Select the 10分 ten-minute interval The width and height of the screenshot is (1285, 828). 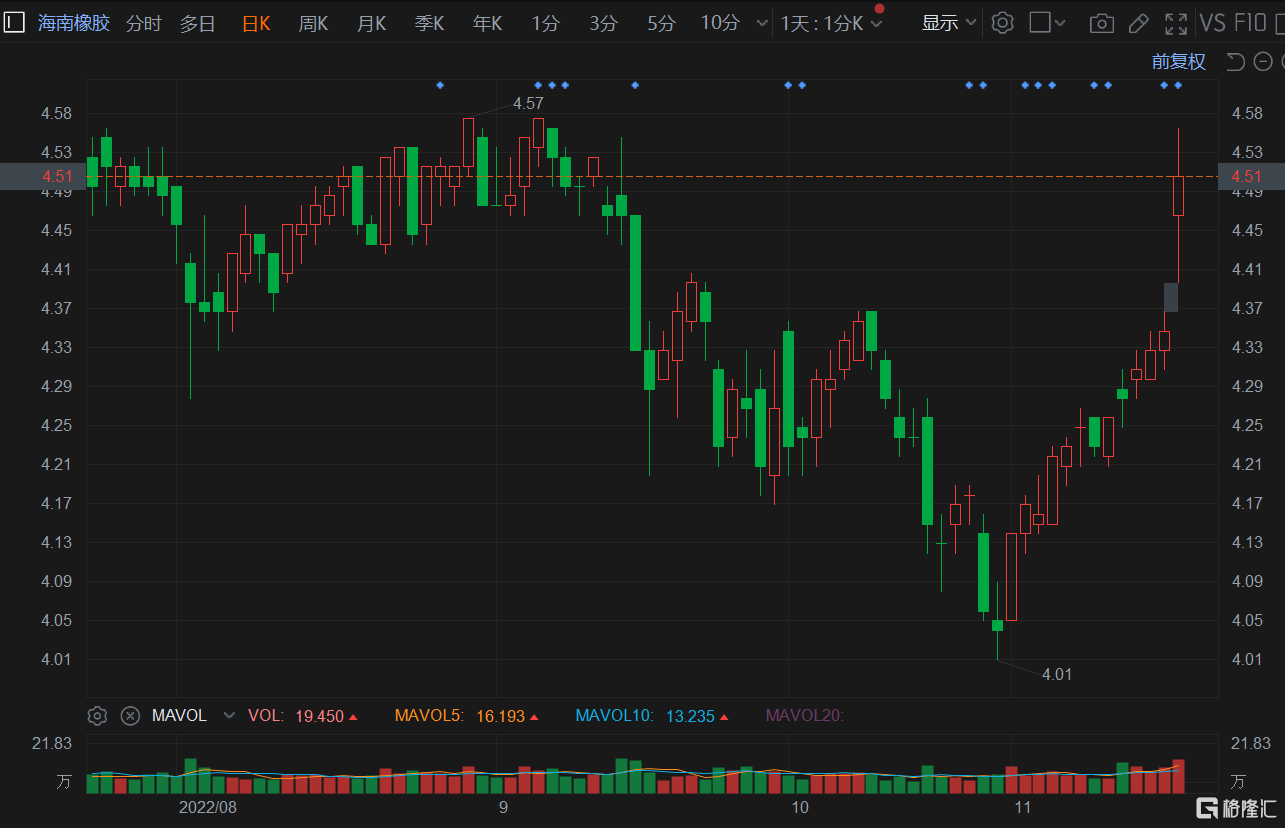click(x=720, y=23)
